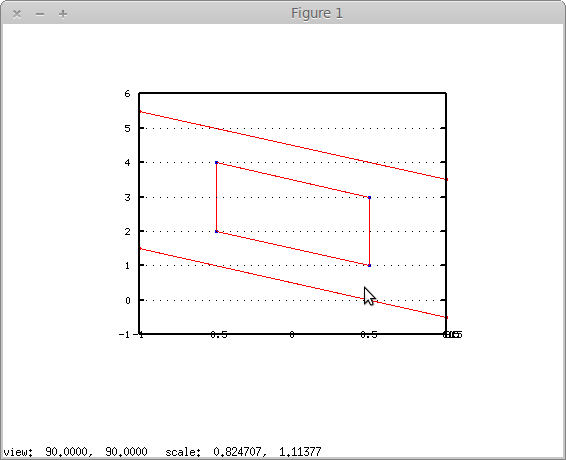Click the left vertical edge of the parallelogram
The height and width of the screenshot is (460, 566).
point(217,197)
